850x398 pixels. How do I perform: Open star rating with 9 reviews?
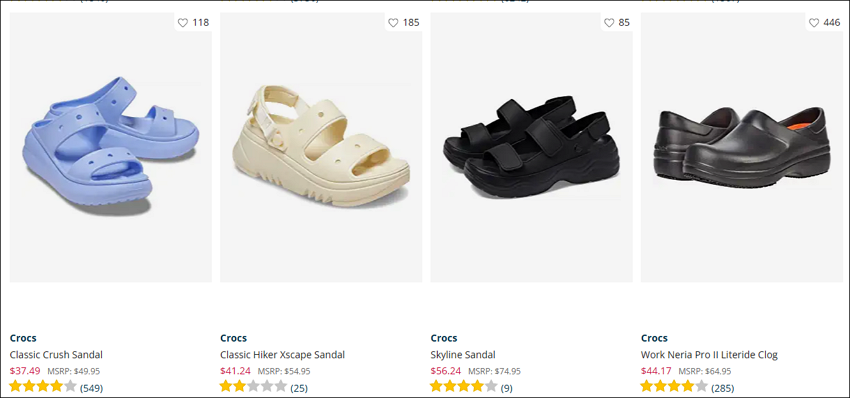(x=472, y=387)
